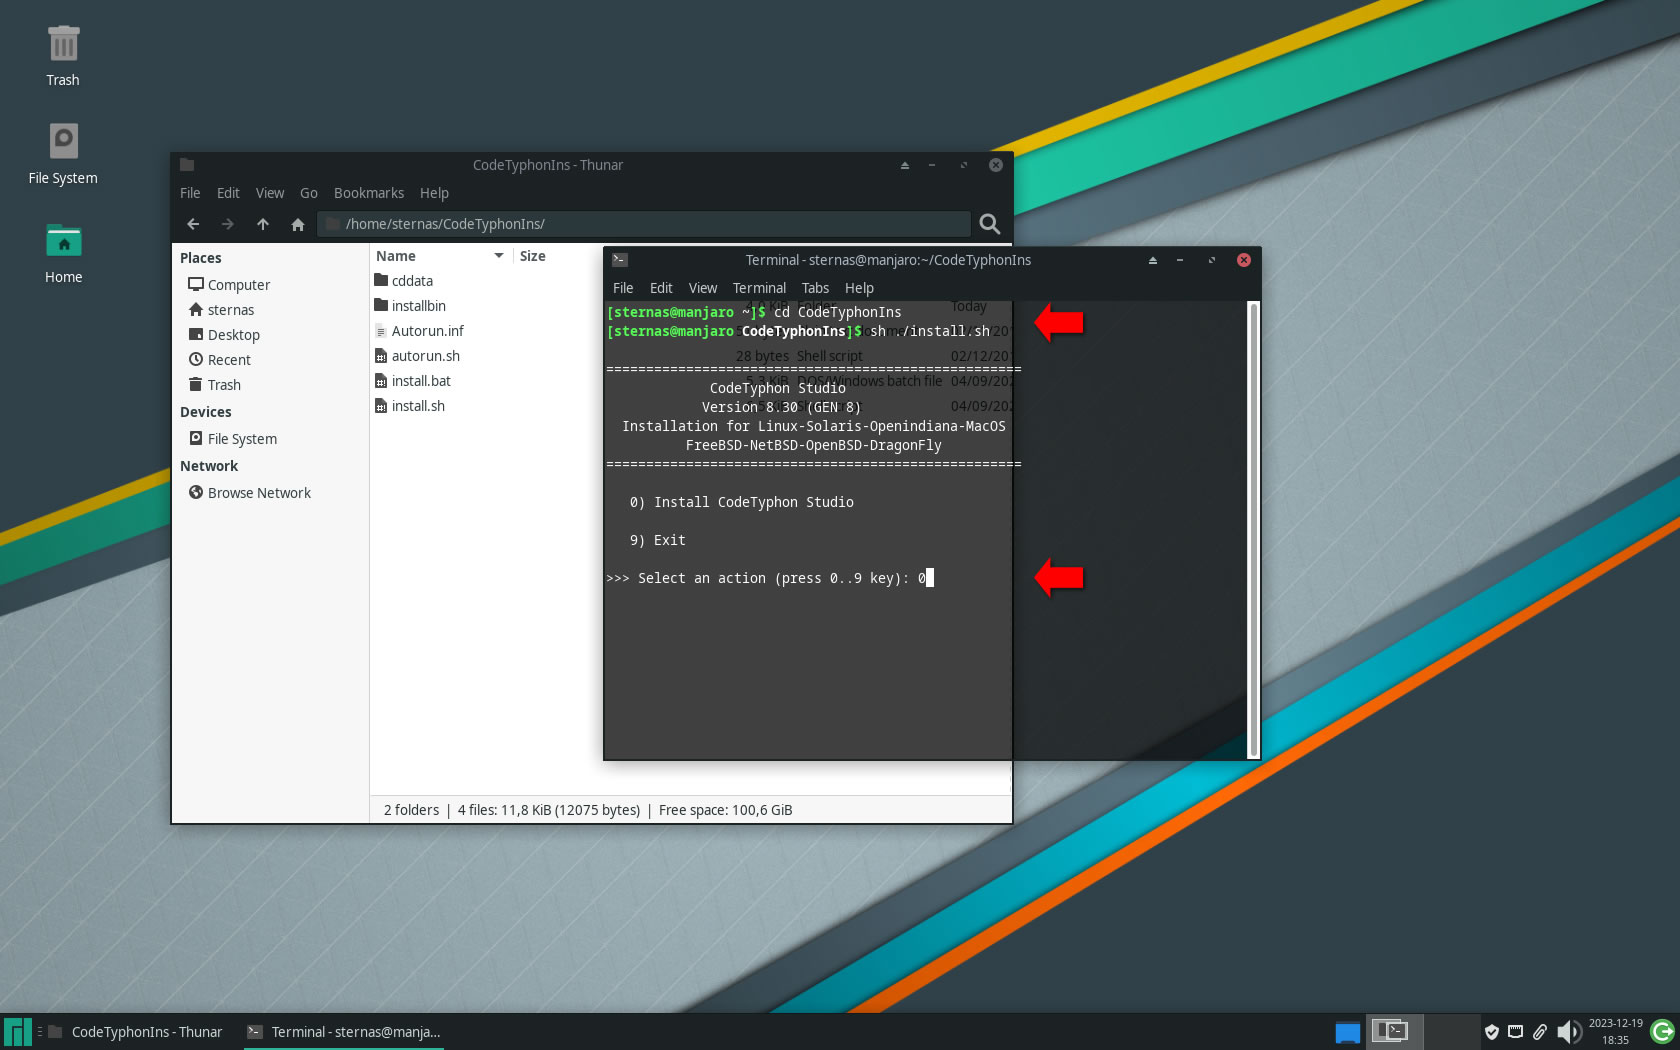Viewport: 1680px width, 1050px height.
Task: Open Thunar Go menu
Action: [x=309, y=193]
